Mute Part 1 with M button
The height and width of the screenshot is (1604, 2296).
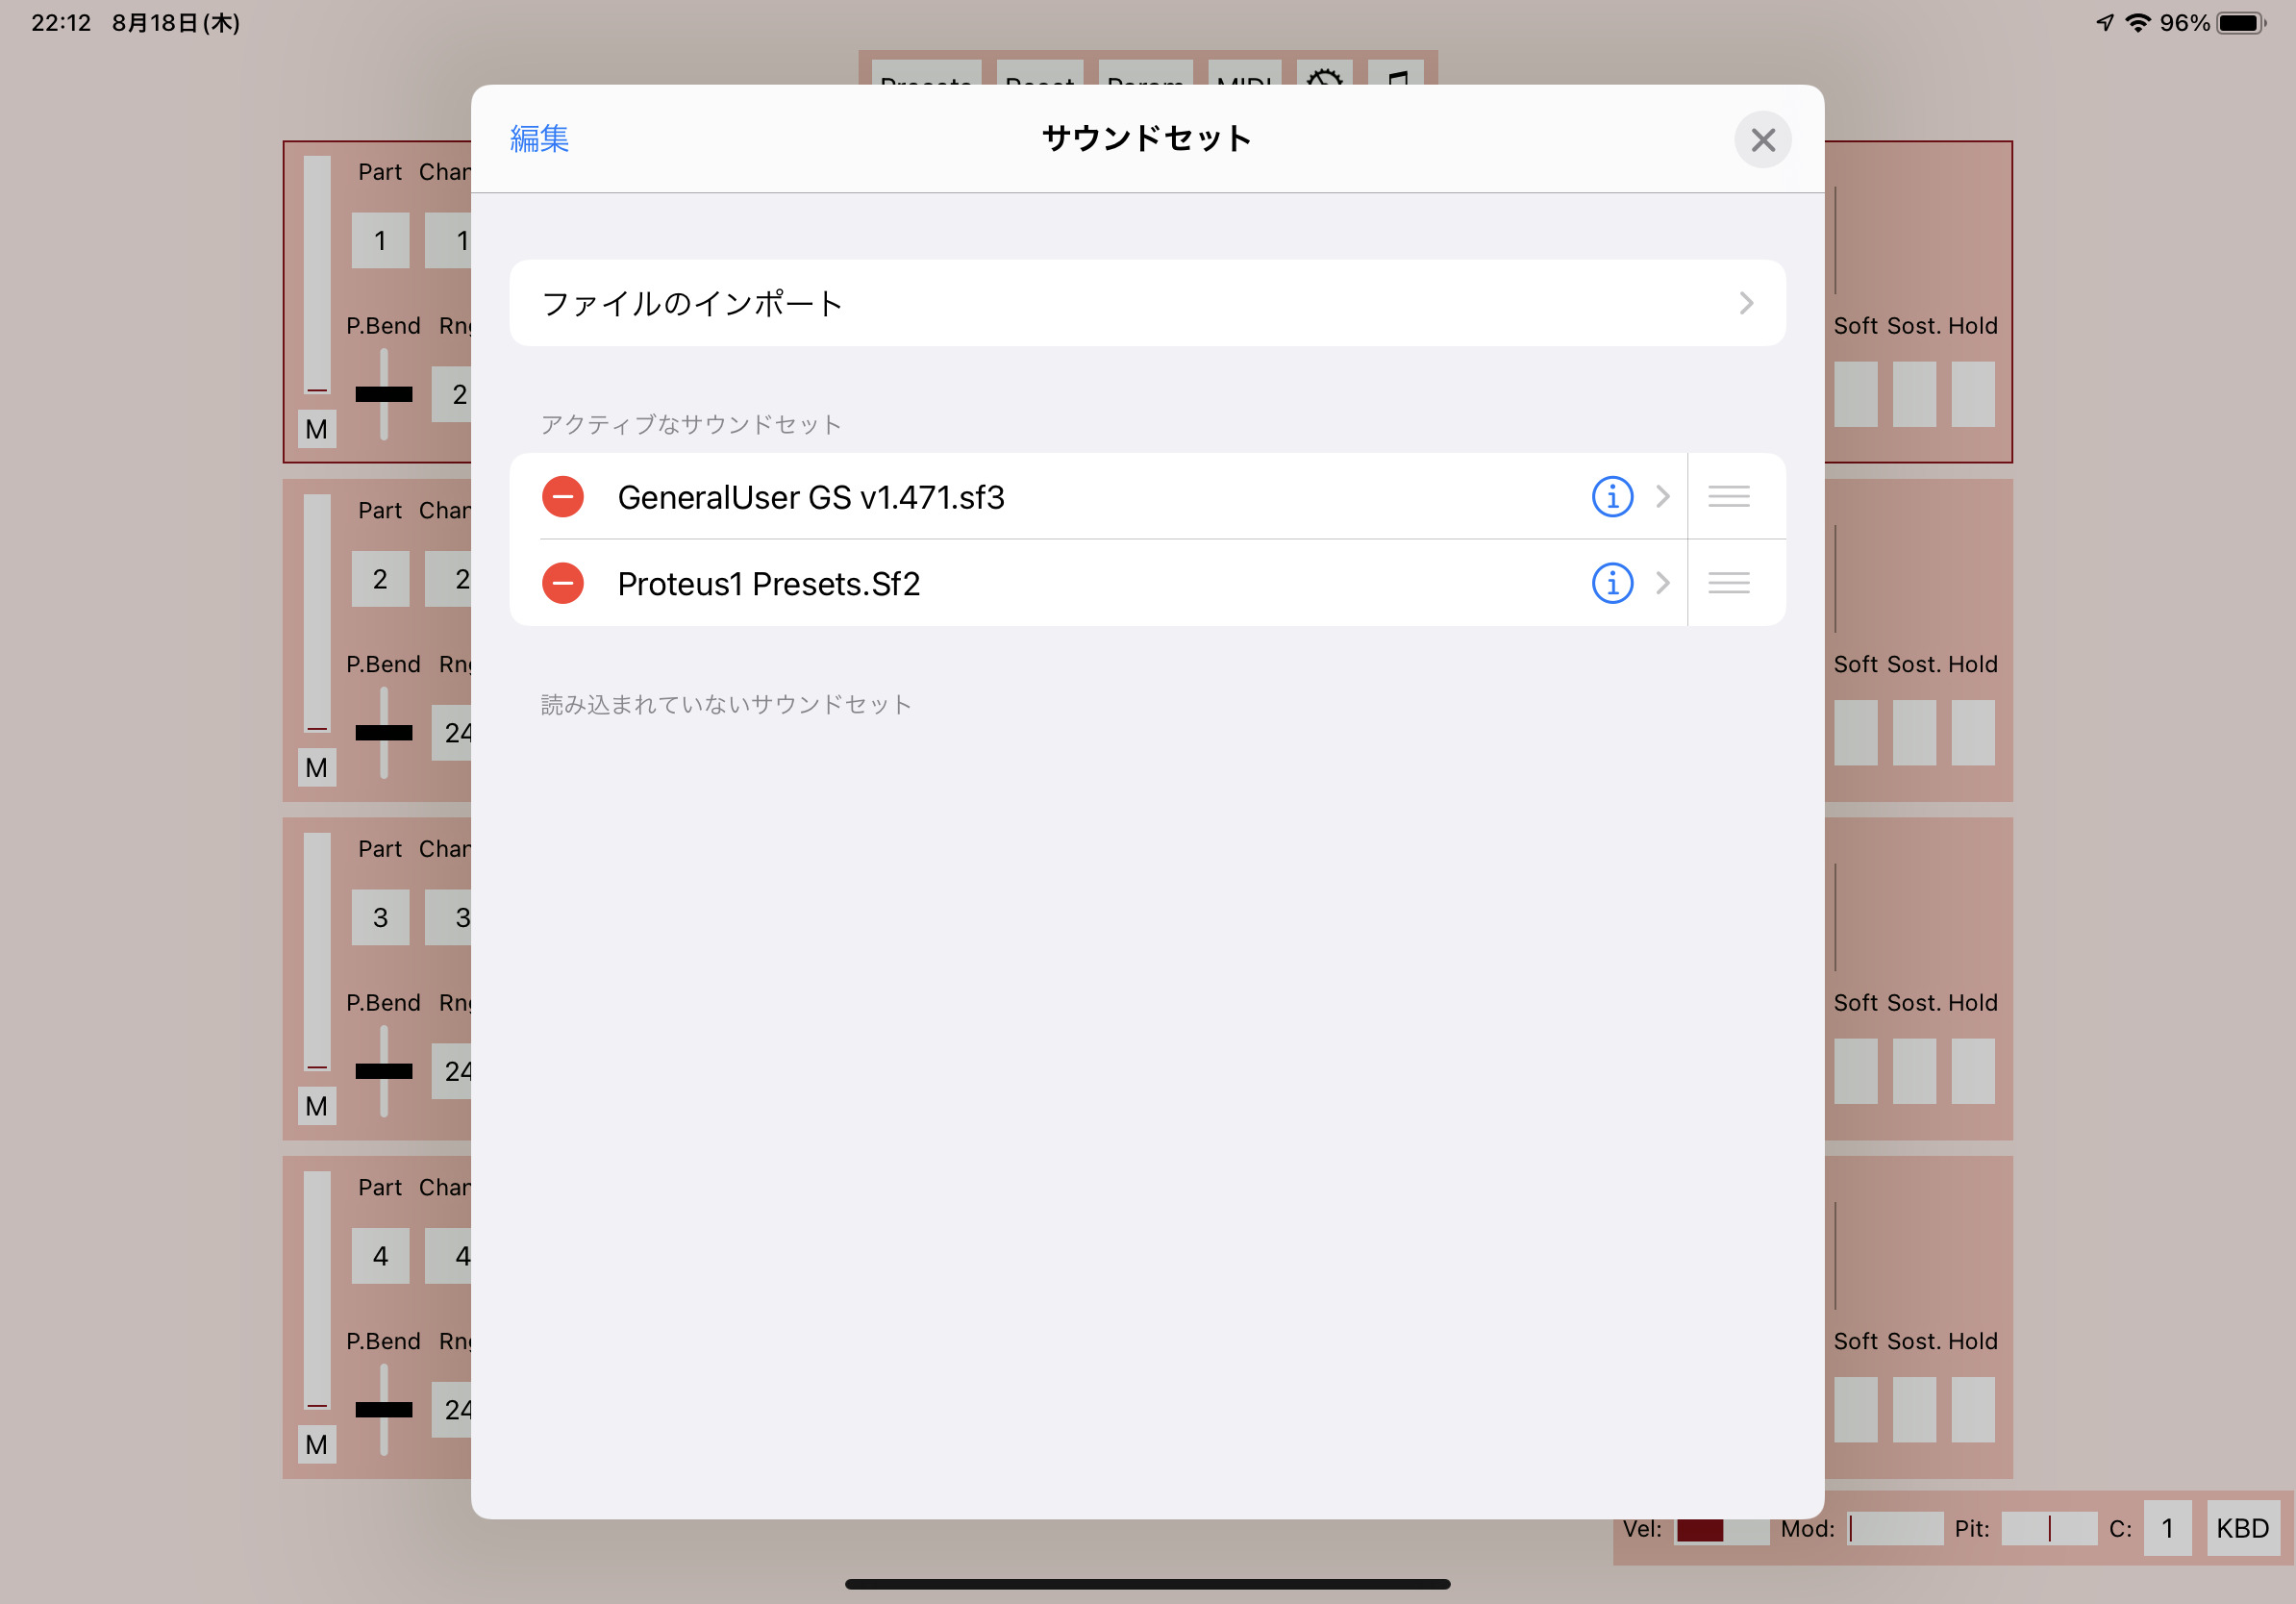tap(317, 430)
